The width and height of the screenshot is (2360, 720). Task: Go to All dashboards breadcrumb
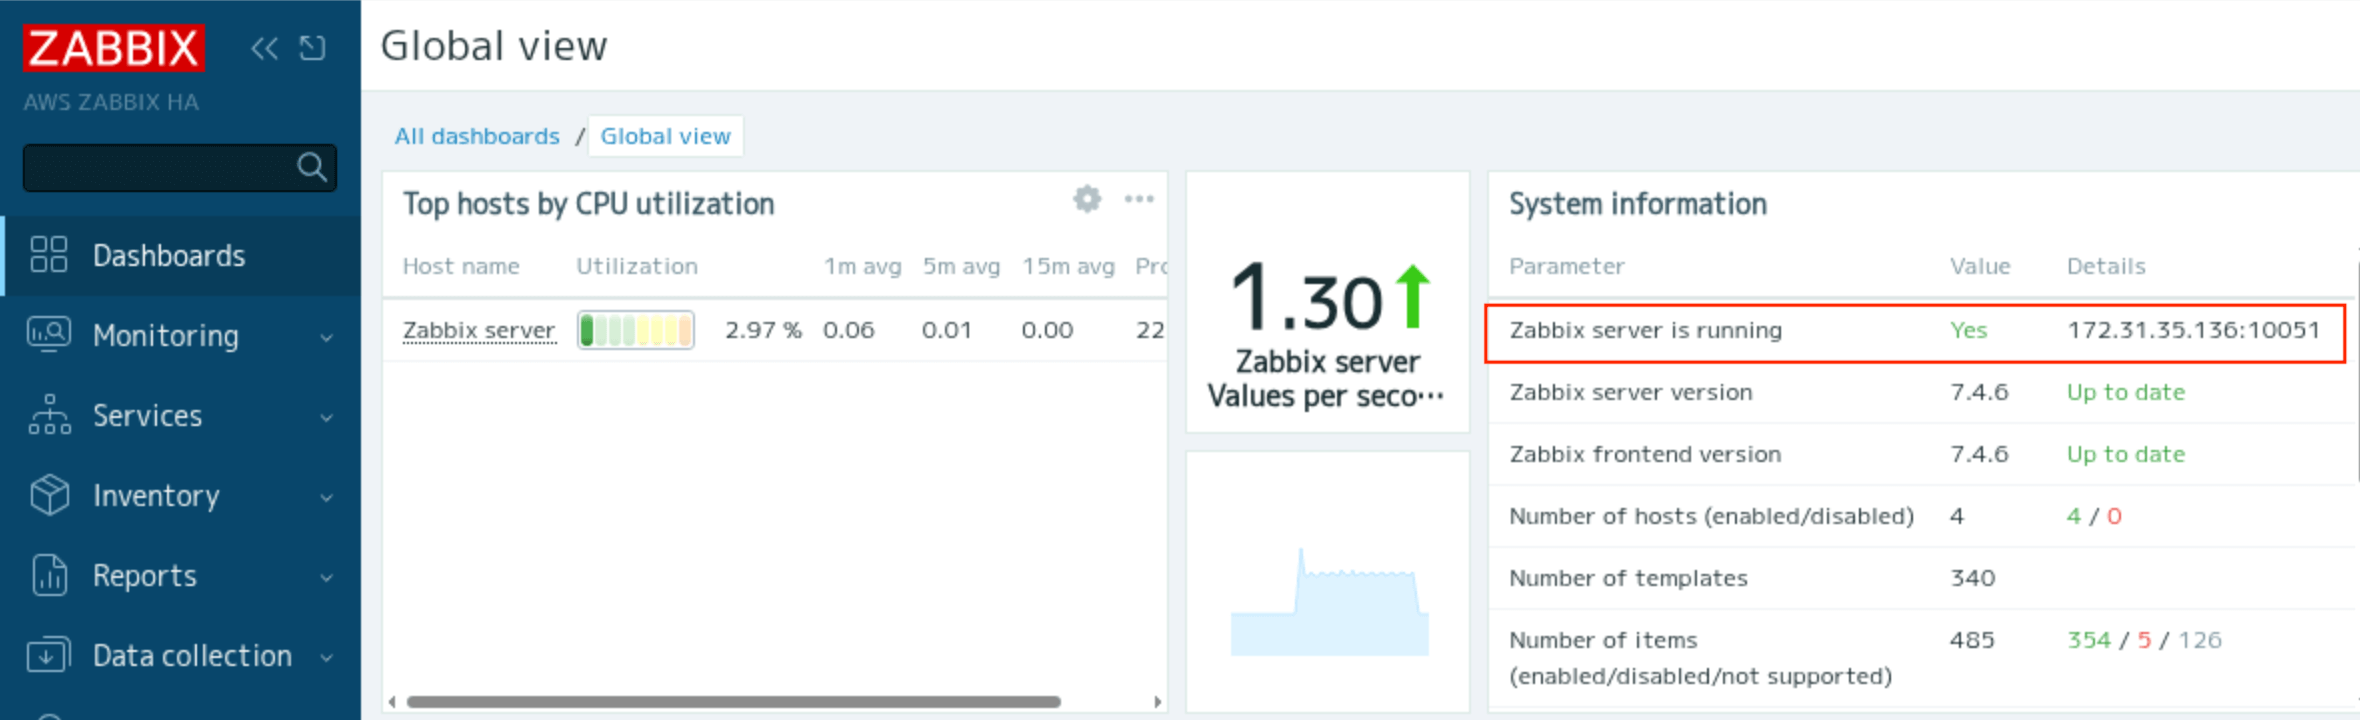pyautogui.click(x=477, y=136)
